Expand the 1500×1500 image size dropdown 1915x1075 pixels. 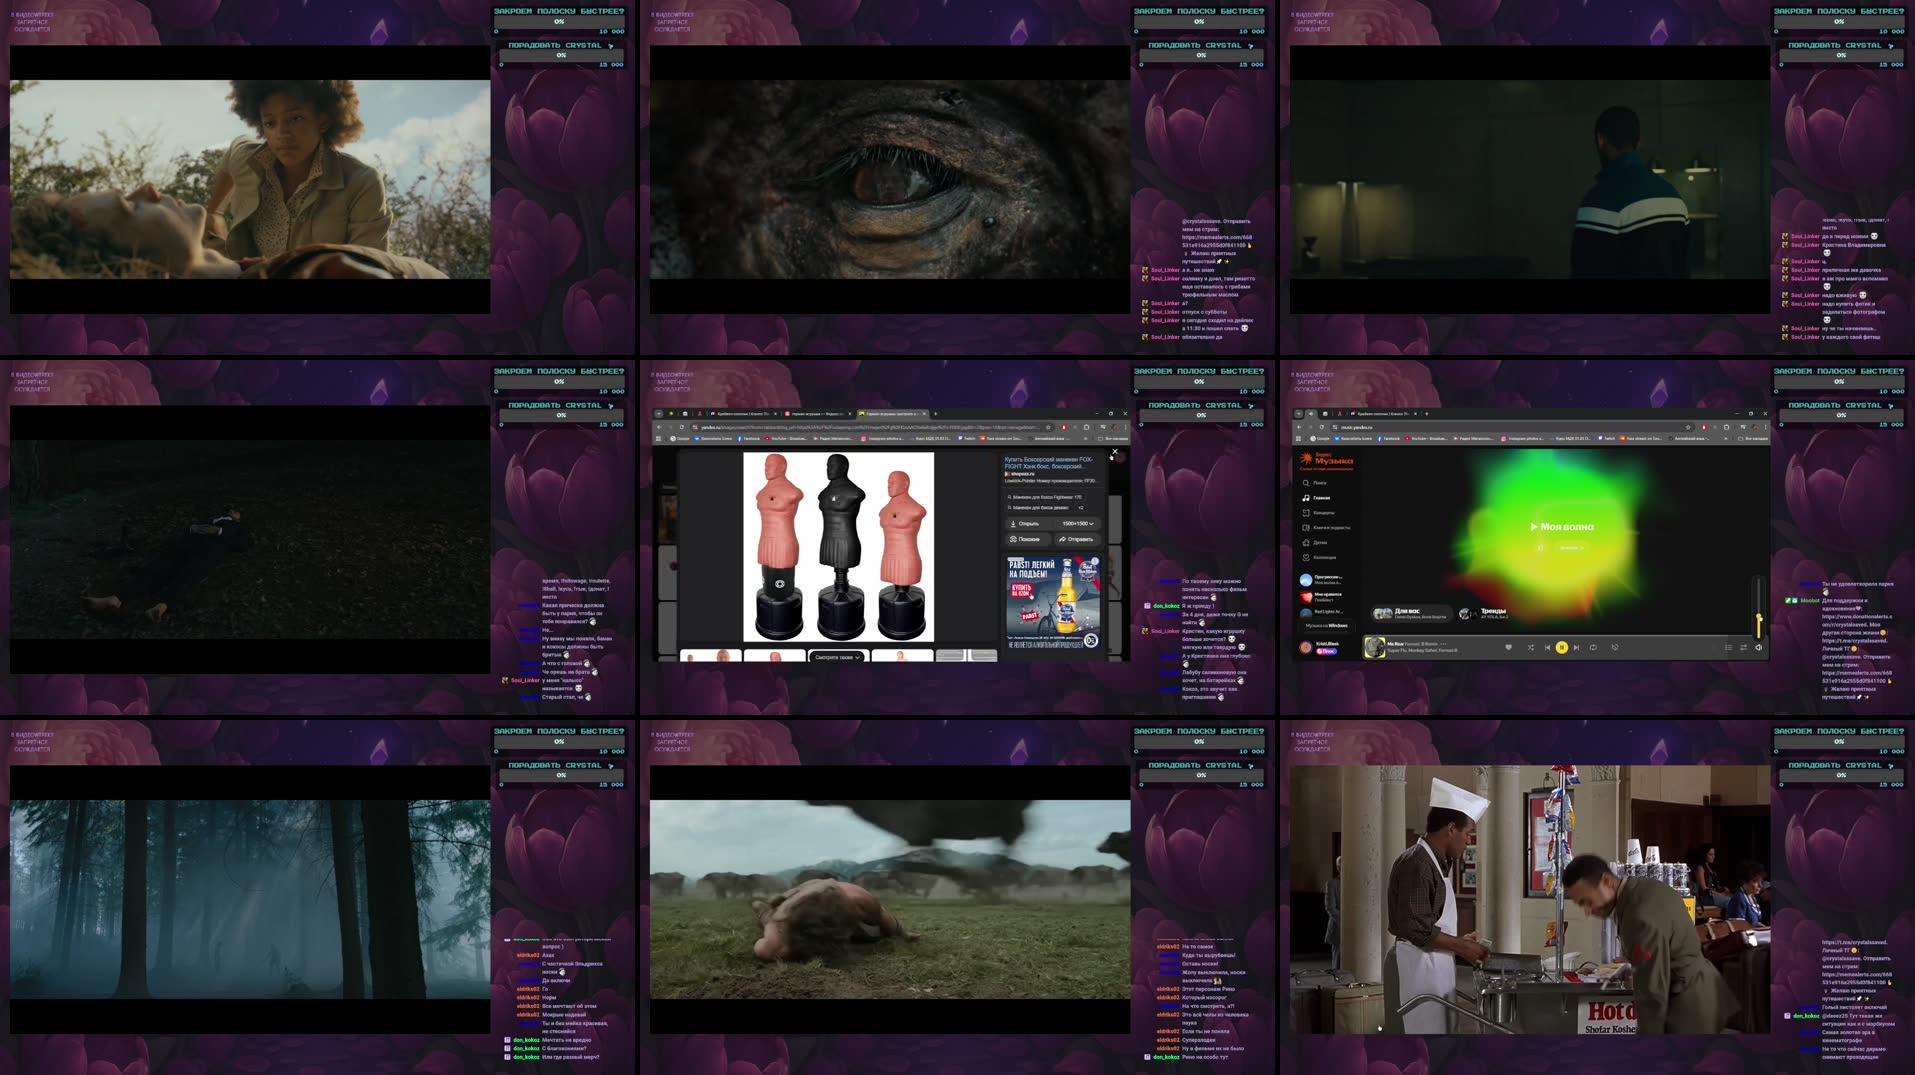(x=1077, y=523)
